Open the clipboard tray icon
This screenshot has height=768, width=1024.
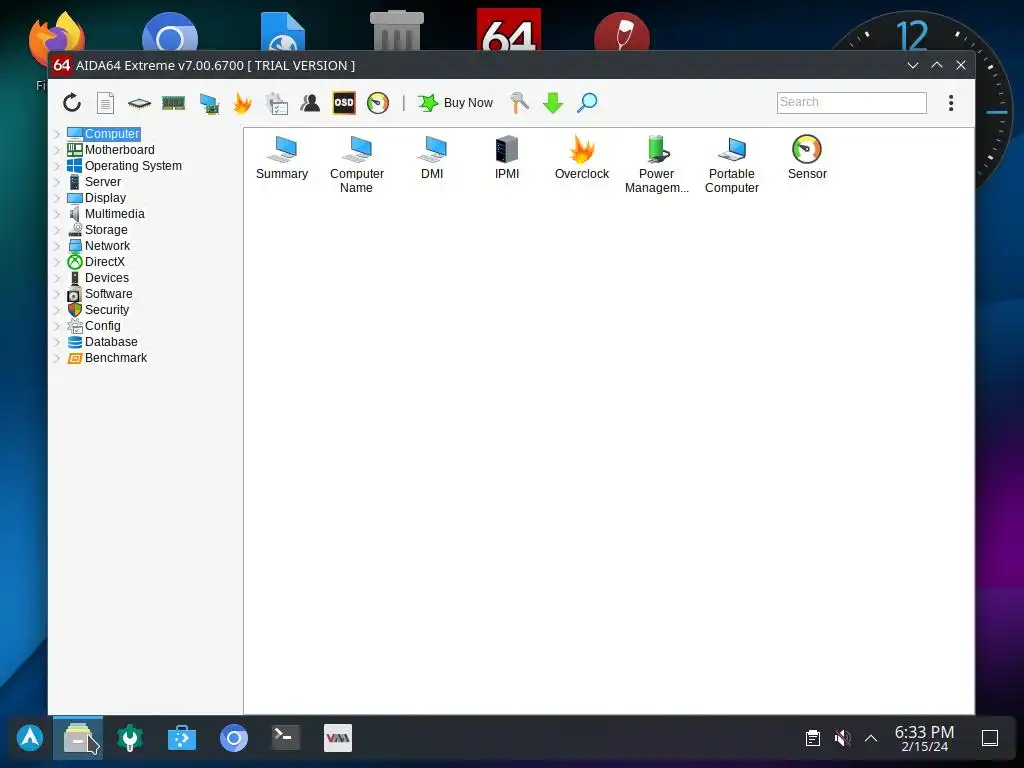813,739
